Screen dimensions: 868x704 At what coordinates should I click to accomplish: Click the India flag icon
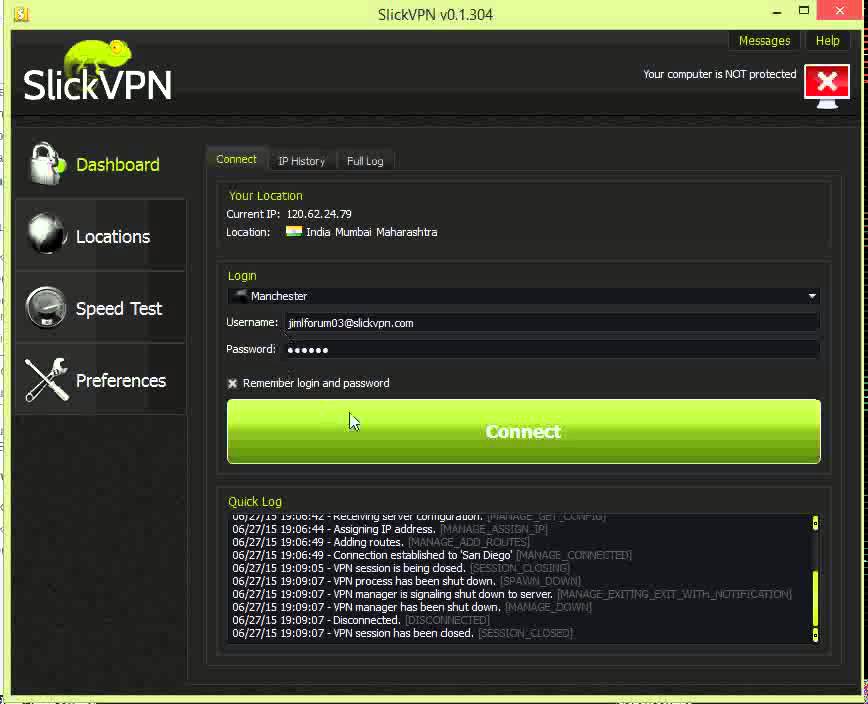[293, 231]
